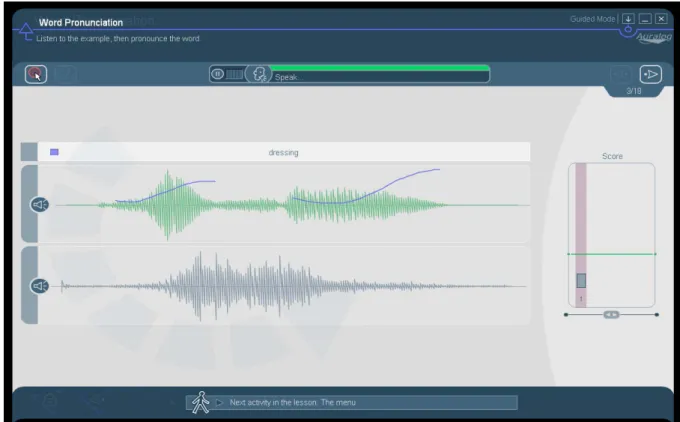The height and width of the screenshot is (422, 680).
Task: Pause the speech recognition progress
Action: [x=217, y=74]
